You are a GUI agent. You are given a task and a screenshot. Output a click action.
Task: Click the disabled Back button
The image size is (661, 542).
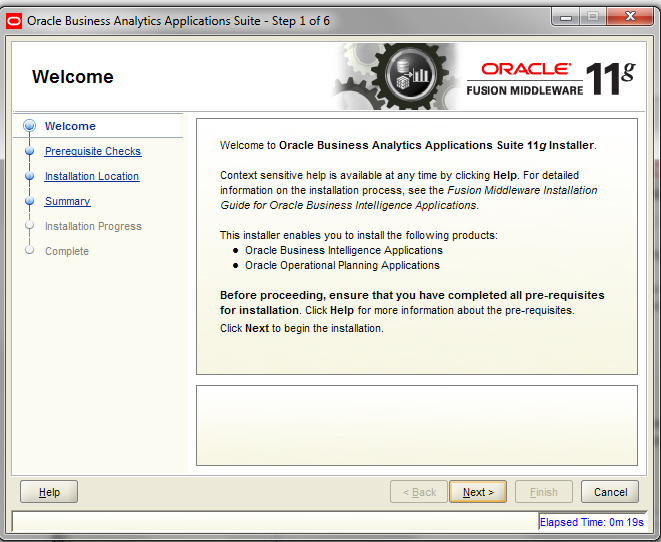pyautogui.click(x=419, y=492)
